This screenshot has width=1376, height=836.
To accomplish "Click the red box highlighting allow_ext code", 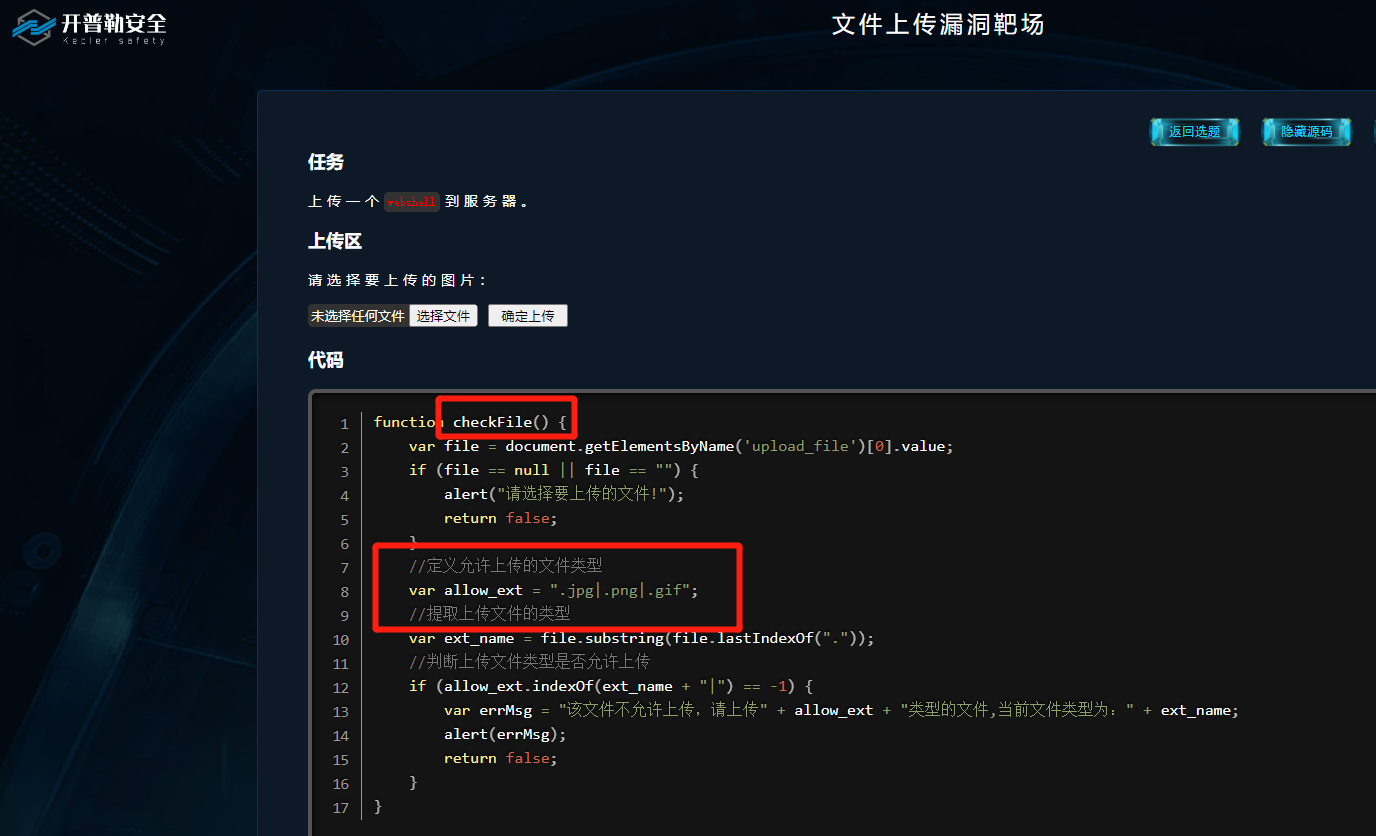I will pyautogui.click(x=557, y=588).
